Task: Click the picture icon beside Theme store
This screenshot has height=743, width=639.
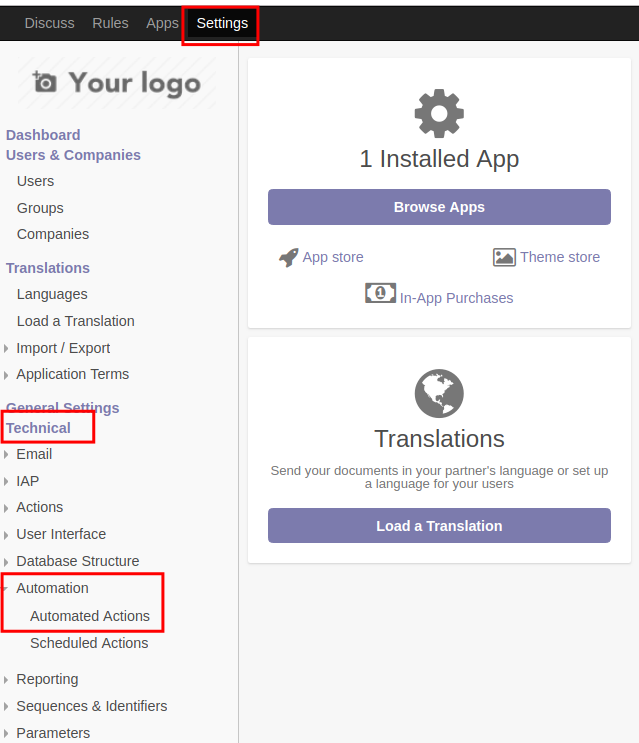Action: tap(504, 257)
